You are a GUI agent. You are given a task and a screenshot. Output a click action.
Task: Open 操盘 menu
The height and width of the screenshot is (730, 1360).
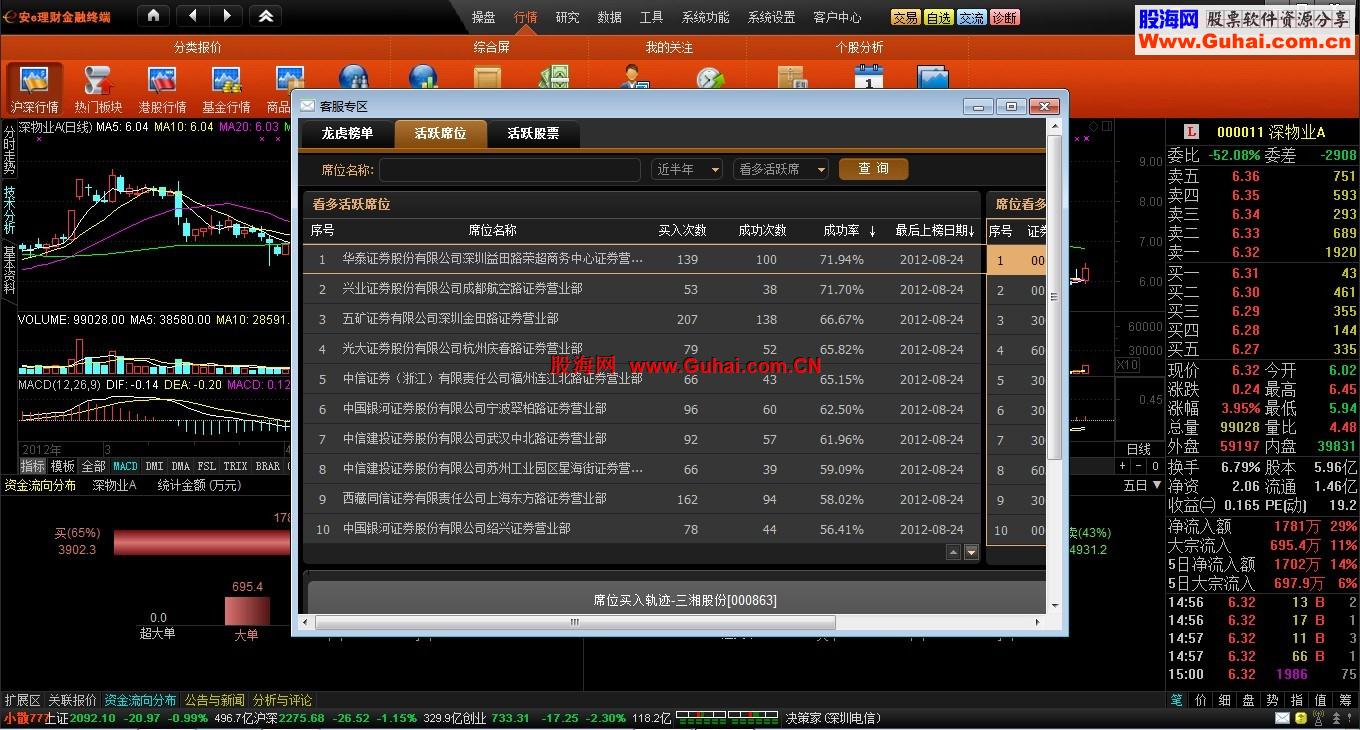tap(484, 17)
